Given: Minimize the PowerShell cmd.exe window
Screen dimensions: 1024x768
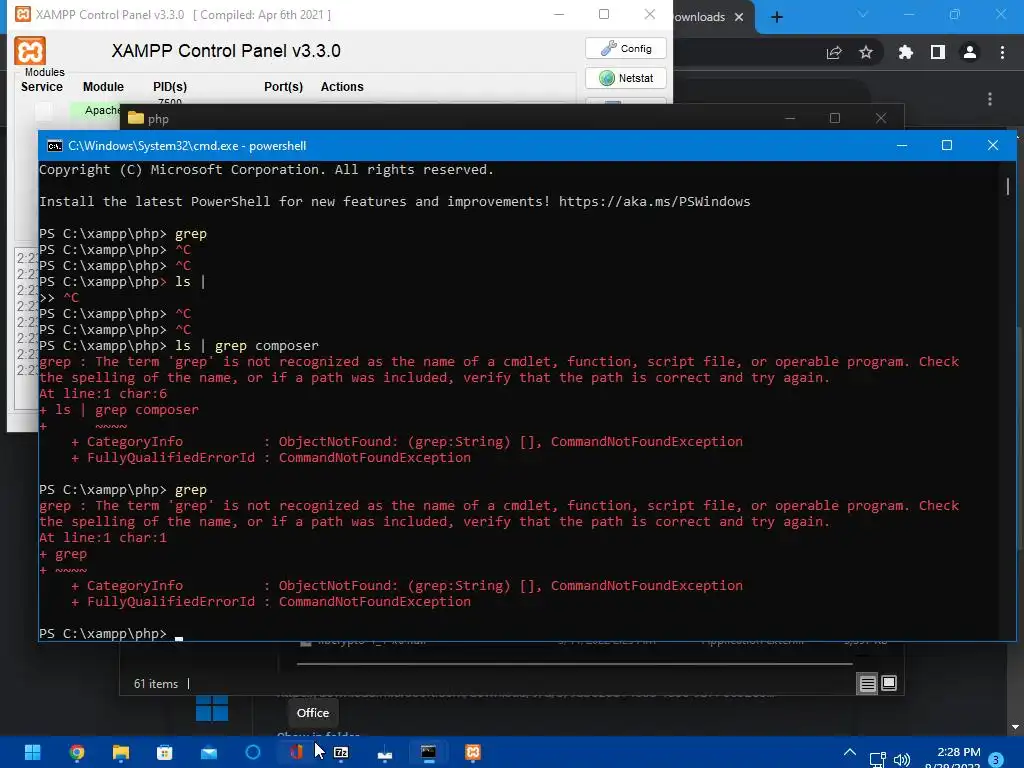Looking at the screenshot, I should [x=902, y=145].
